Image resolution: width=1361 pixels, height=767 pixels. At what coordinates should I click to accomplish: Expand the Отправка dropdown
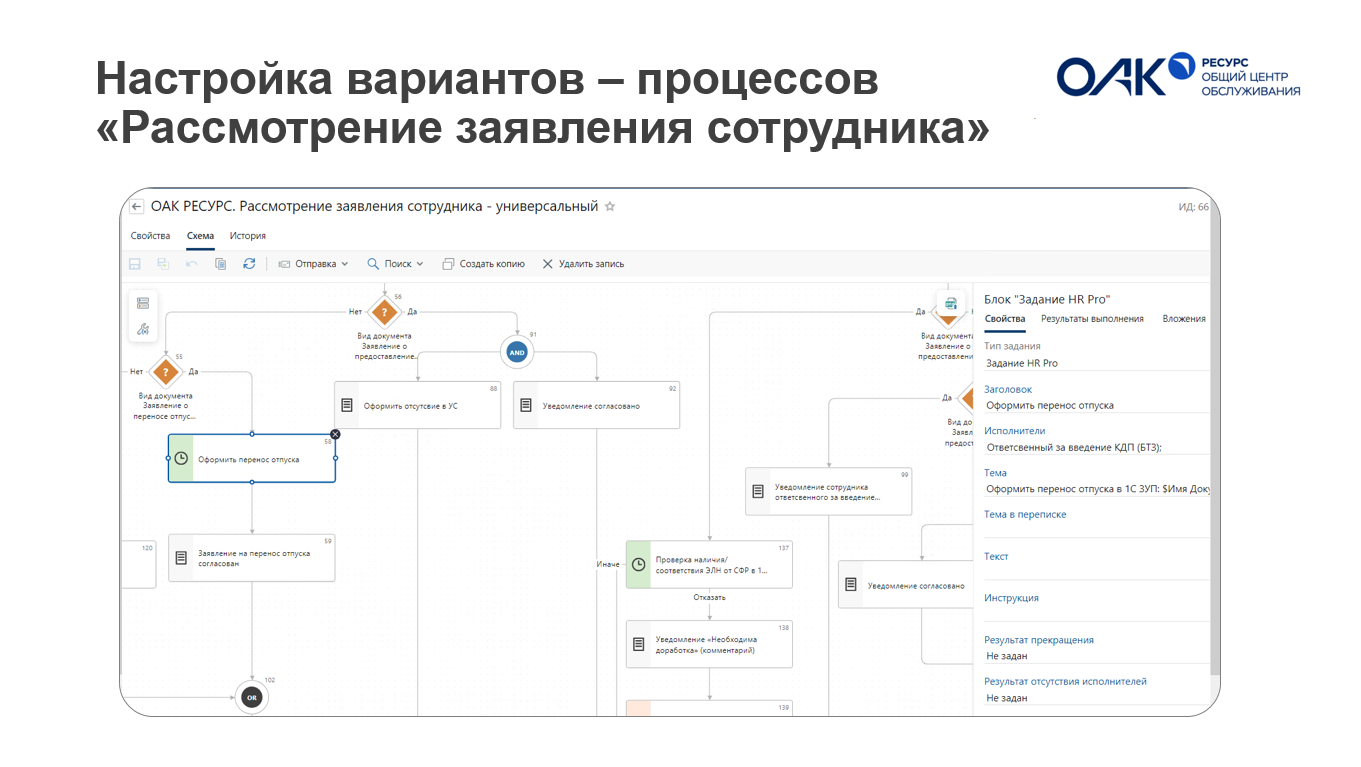[x=313, y=264]
